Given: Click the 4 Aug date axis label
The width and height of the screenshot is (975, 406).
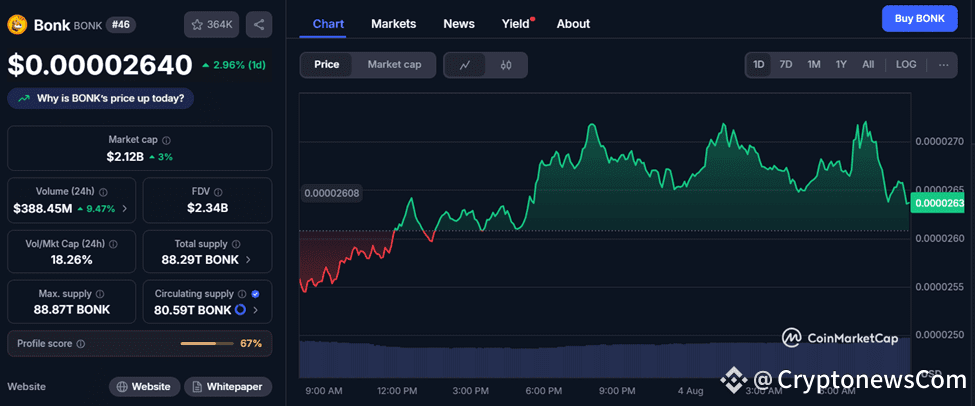Looking at the screenshot, I should [691, 391].
